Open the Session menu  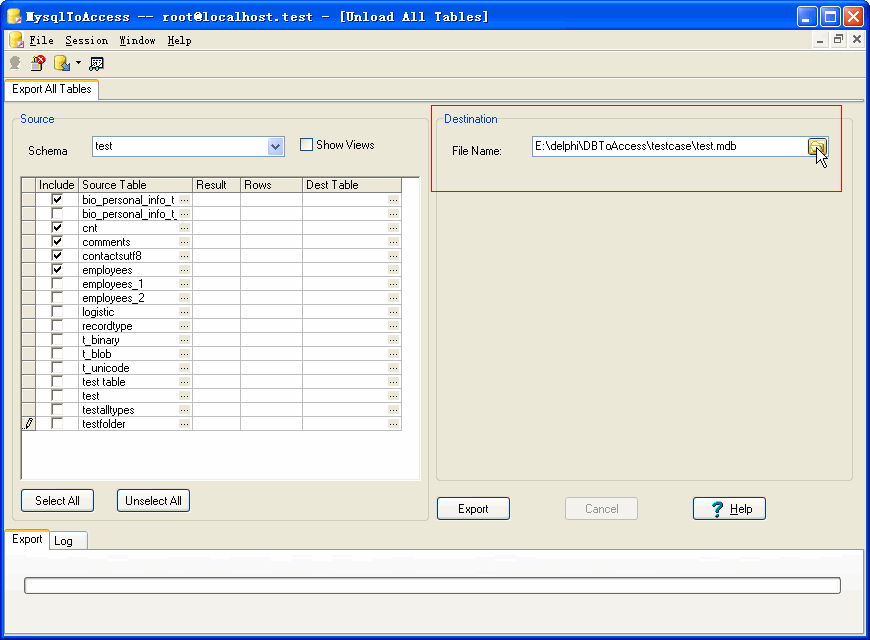tap(87, 41)
